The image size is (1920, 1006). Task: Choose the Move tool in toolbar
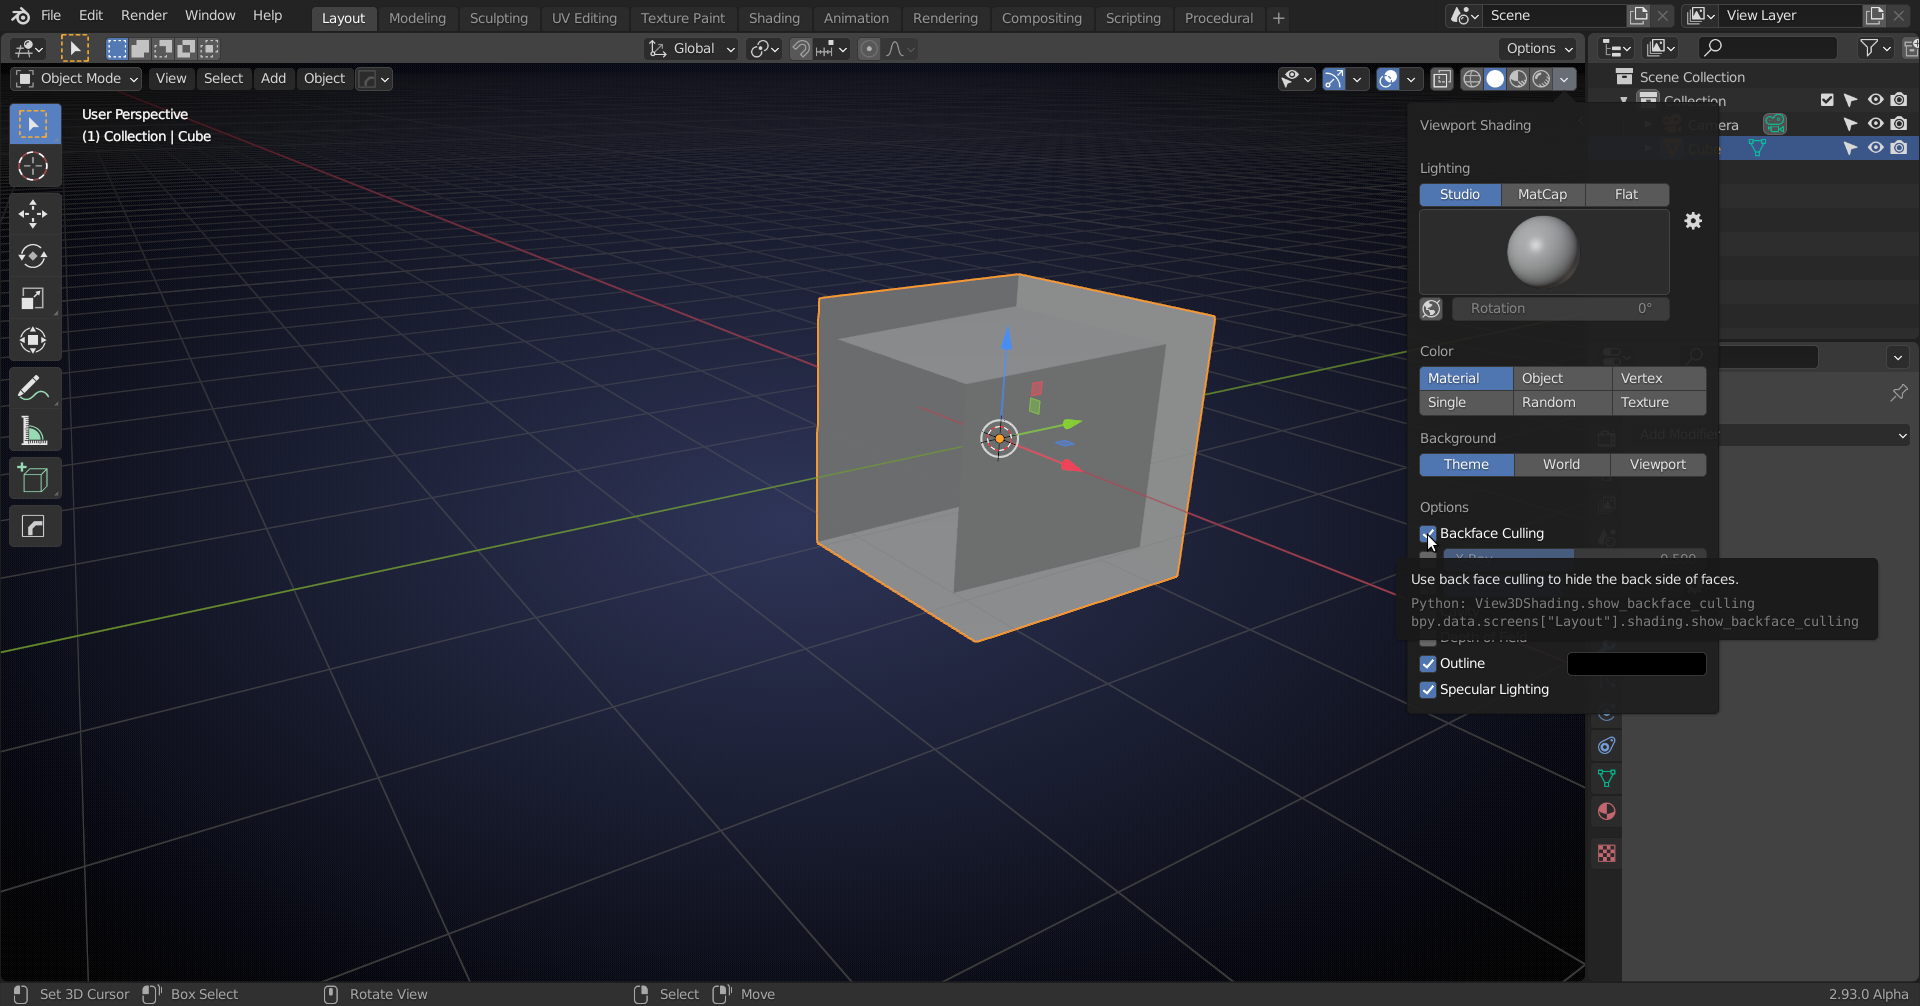pos(34,214)
